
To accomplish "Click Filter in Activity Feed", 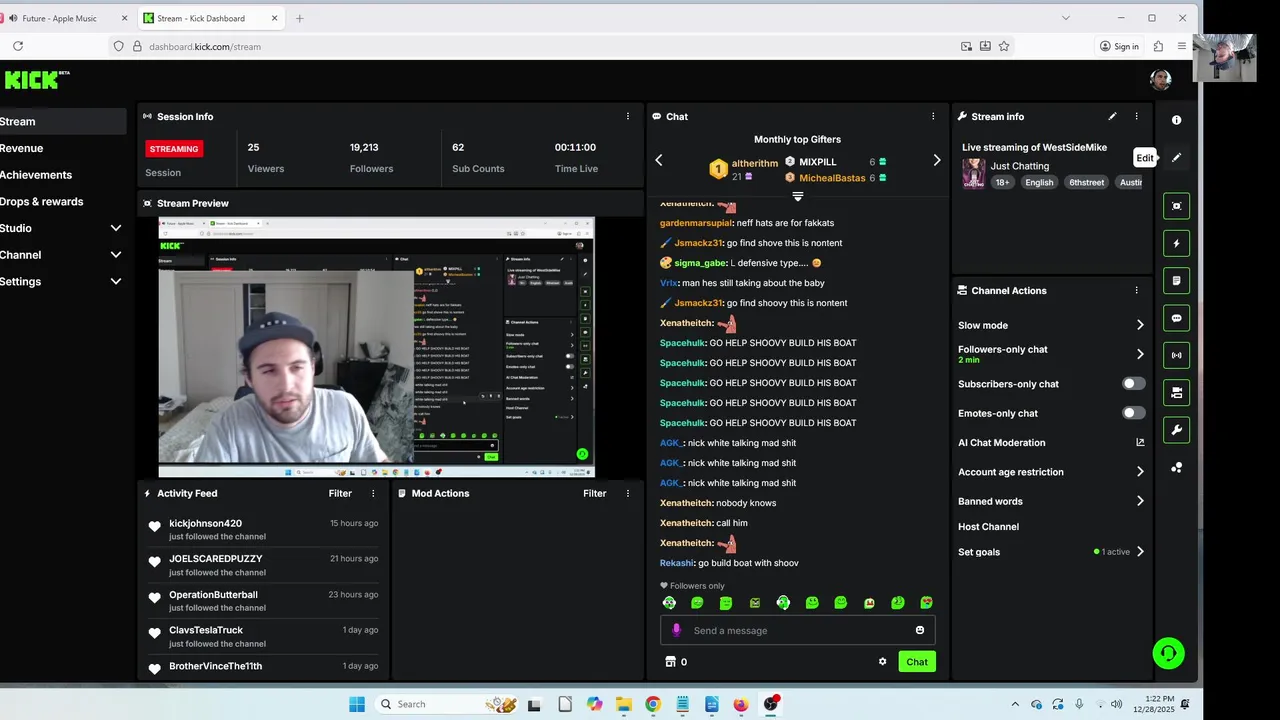I will [340, 493].
